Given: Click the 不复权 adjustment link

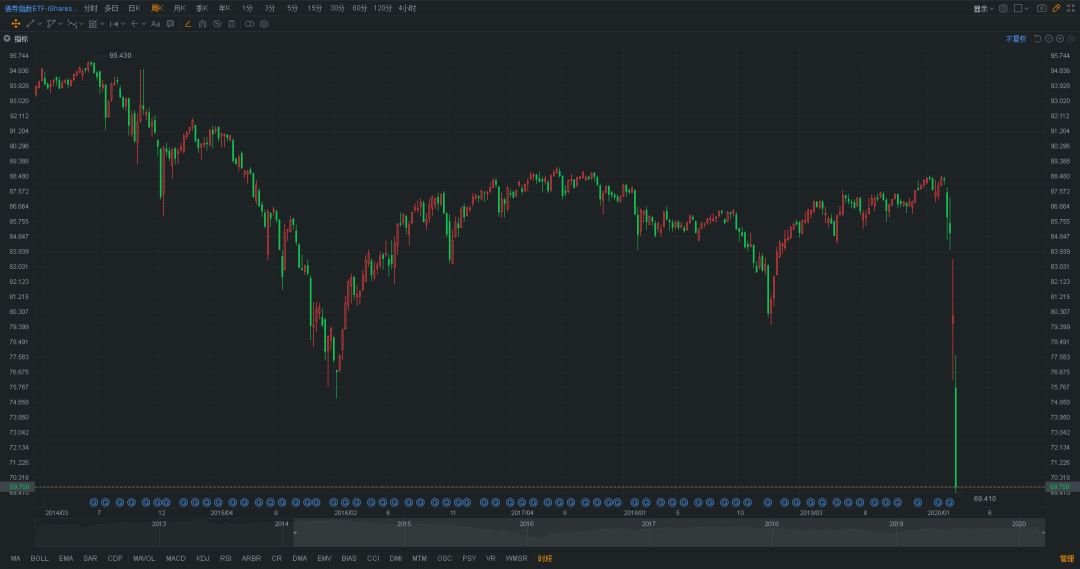Looking at the screenshot, I should coord(1016,38).
